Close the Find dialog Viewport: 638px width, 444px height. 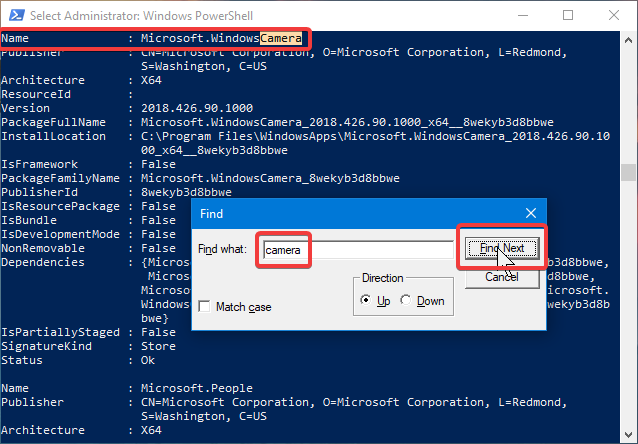pos(531,213)
